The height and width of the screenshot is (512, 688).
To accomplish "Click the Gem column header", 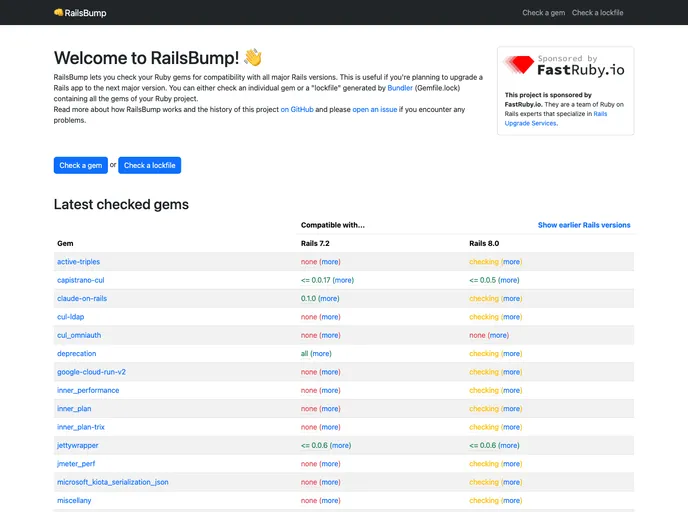I will pos(65,243).
